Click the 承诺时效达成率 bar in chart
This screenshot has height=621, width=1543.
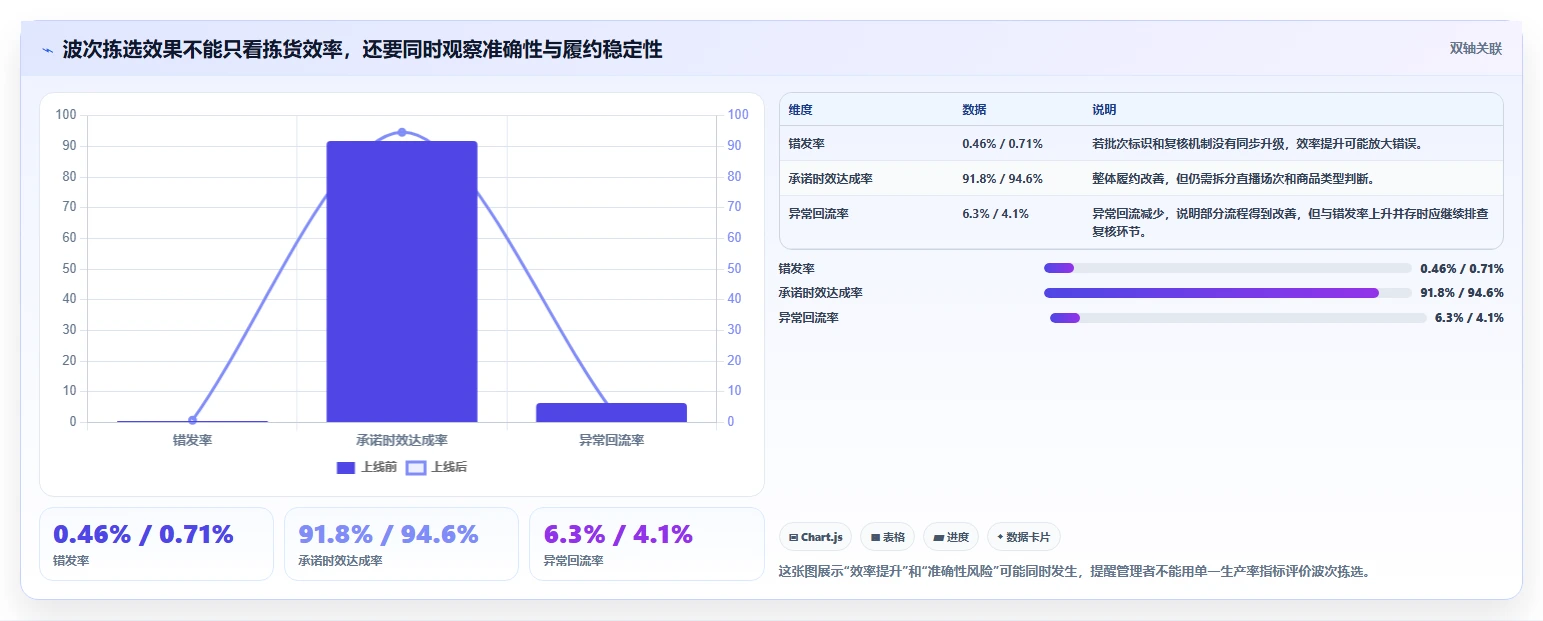pyautogui.click(x=402, y=281)
